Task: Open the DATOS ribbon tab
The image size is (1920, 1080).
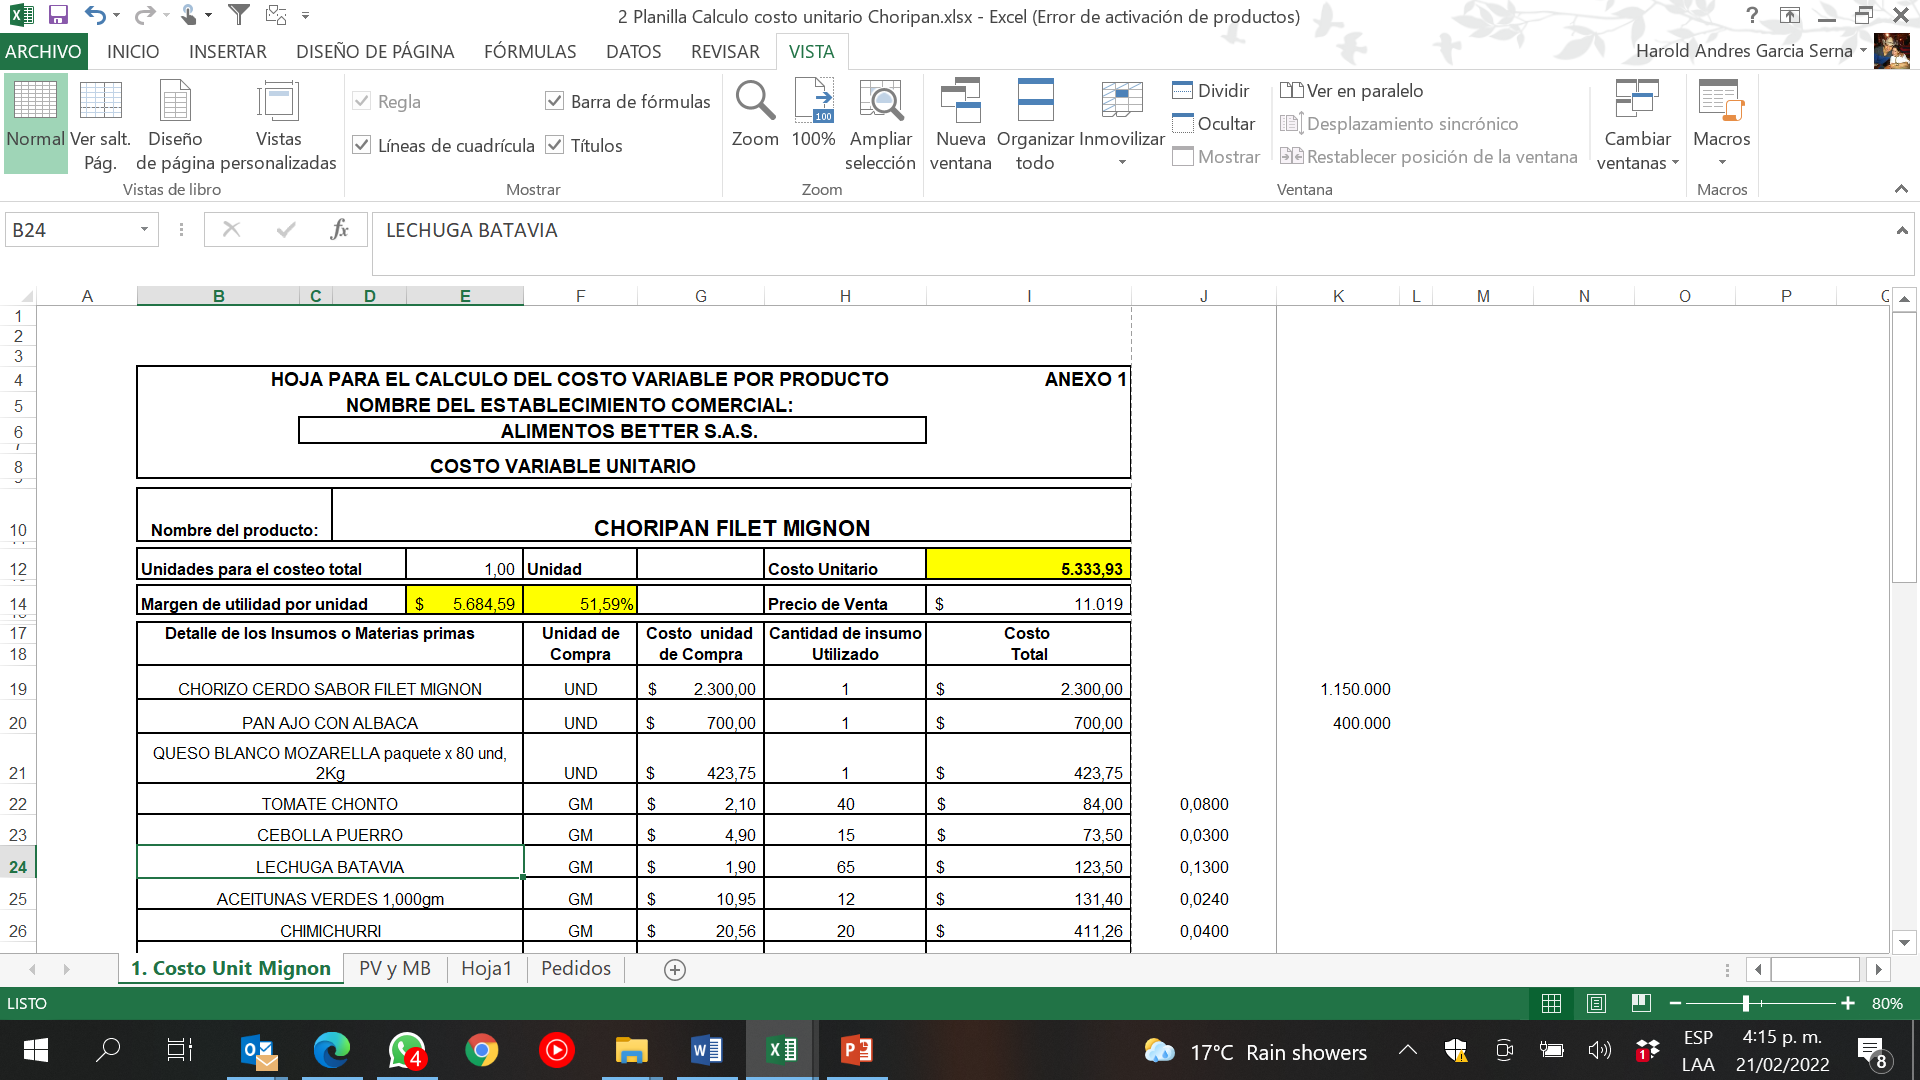Action: (x=633, y=51)
